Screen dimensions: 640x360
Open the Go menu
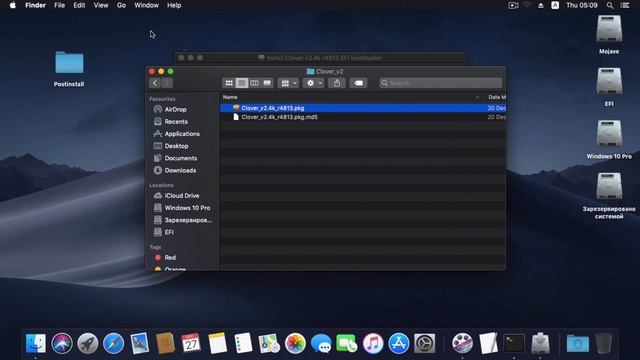pyautogui.click(x=121, y=5)
